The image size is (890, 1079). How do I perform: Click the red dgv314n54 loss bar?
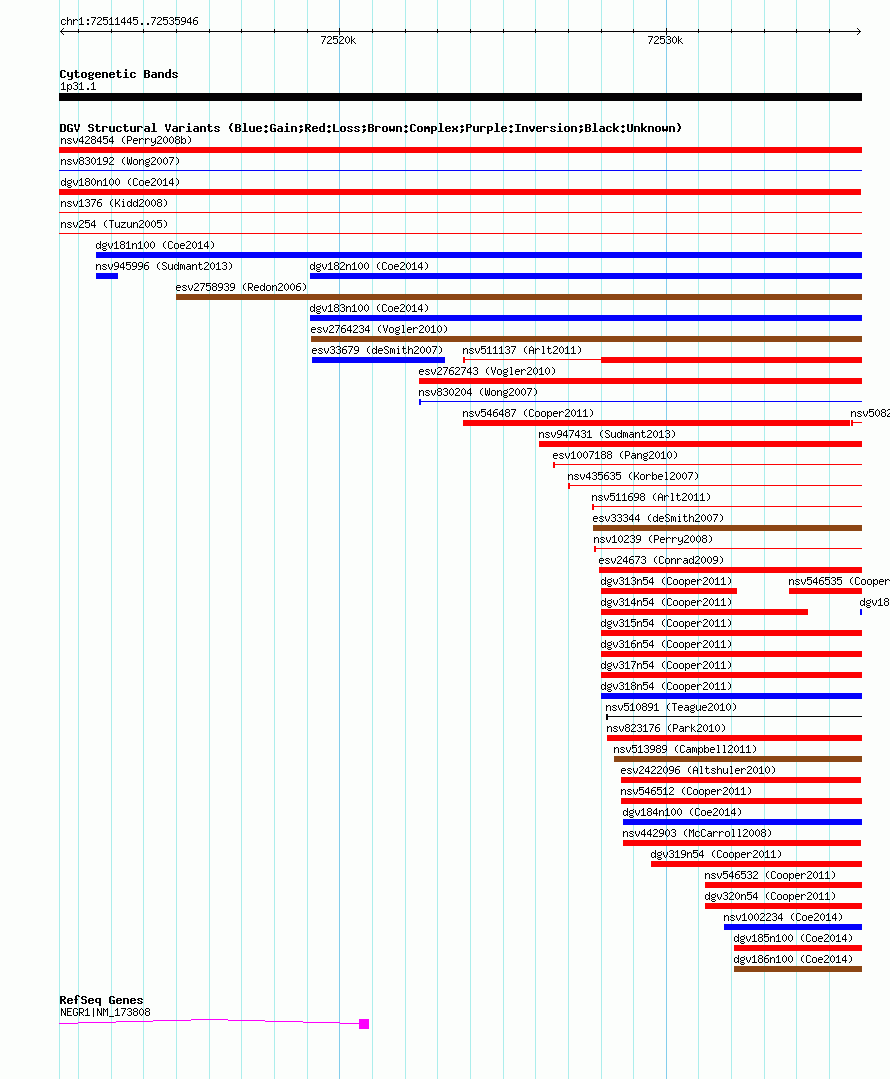pyautogui.click(x=704, y=612)
